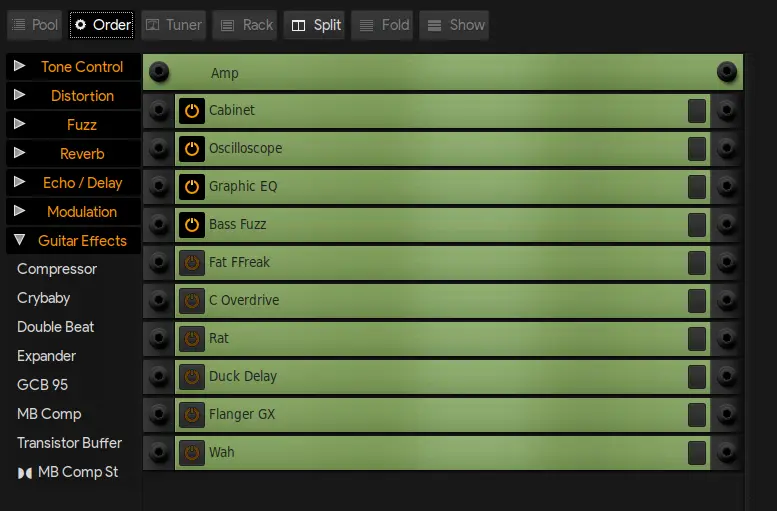Screen dimensions: 777x511
Task: Switch to the Rack view
Action: tap(245, 25)
